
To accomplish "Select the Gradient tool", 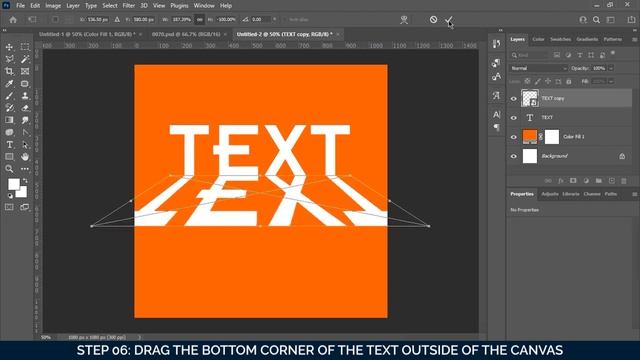I will [9, 120].
